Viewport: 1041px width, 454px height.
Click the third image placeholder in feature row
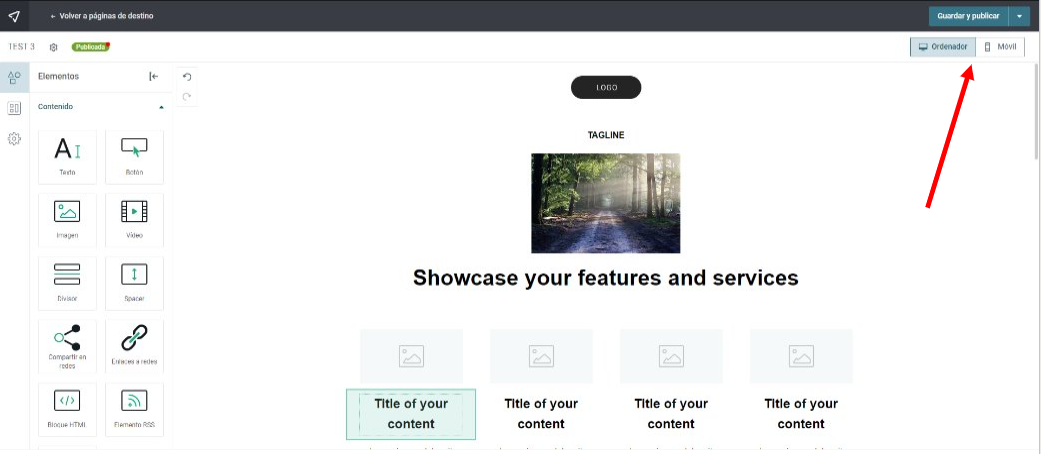[671, 356]
